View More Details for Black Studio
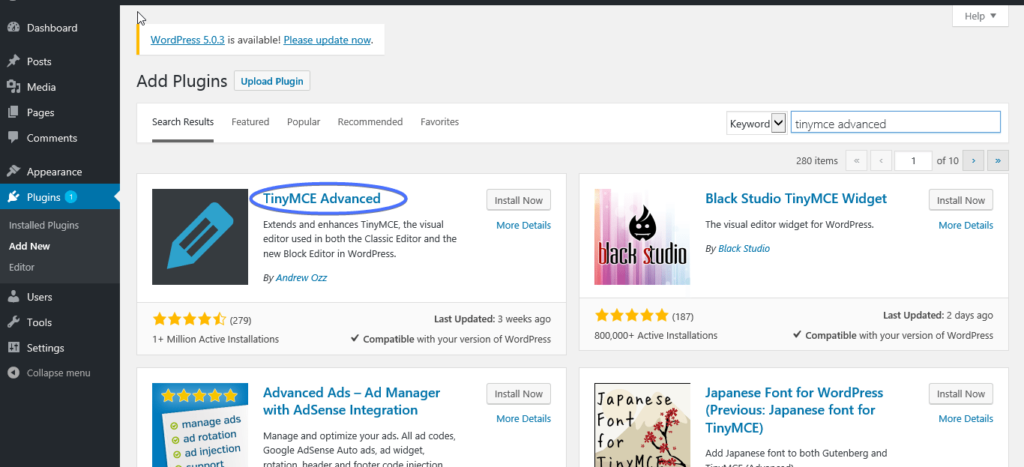Image resolution: width=1024 pixels, height=467 pixels. click(966, 225)
